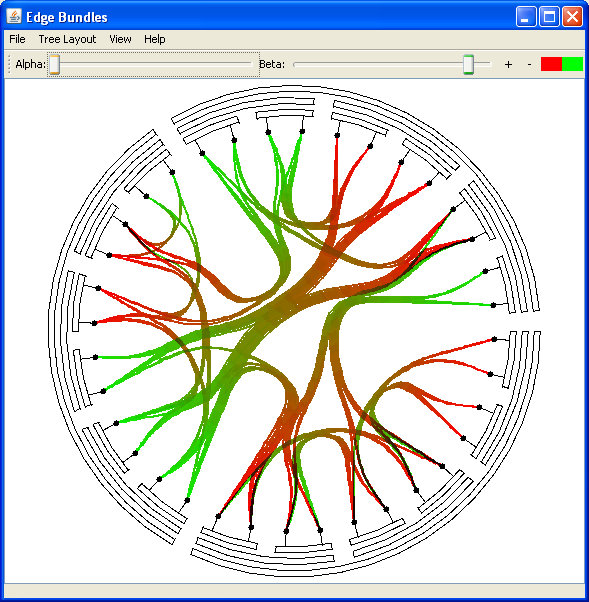Click the Beta slider thumb

click(x=468, y=64)
